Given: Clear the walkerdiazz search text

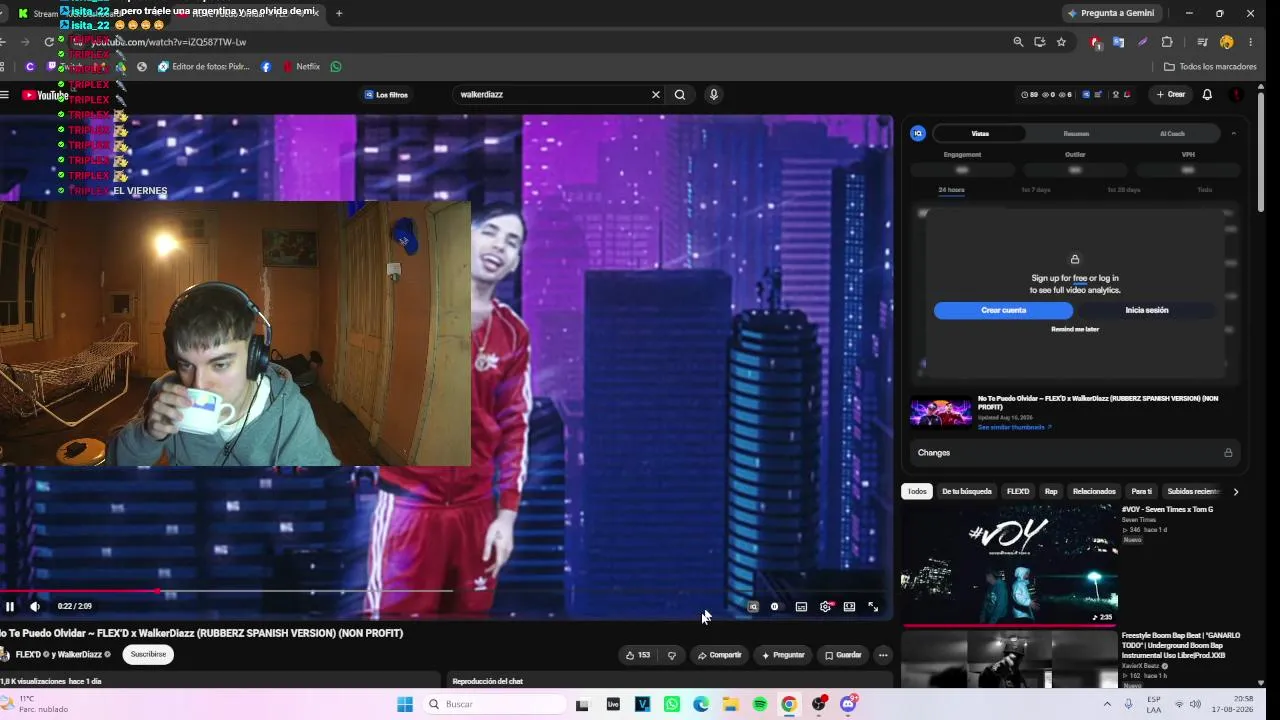Looking at the screenshot, I should click(656, 94).
